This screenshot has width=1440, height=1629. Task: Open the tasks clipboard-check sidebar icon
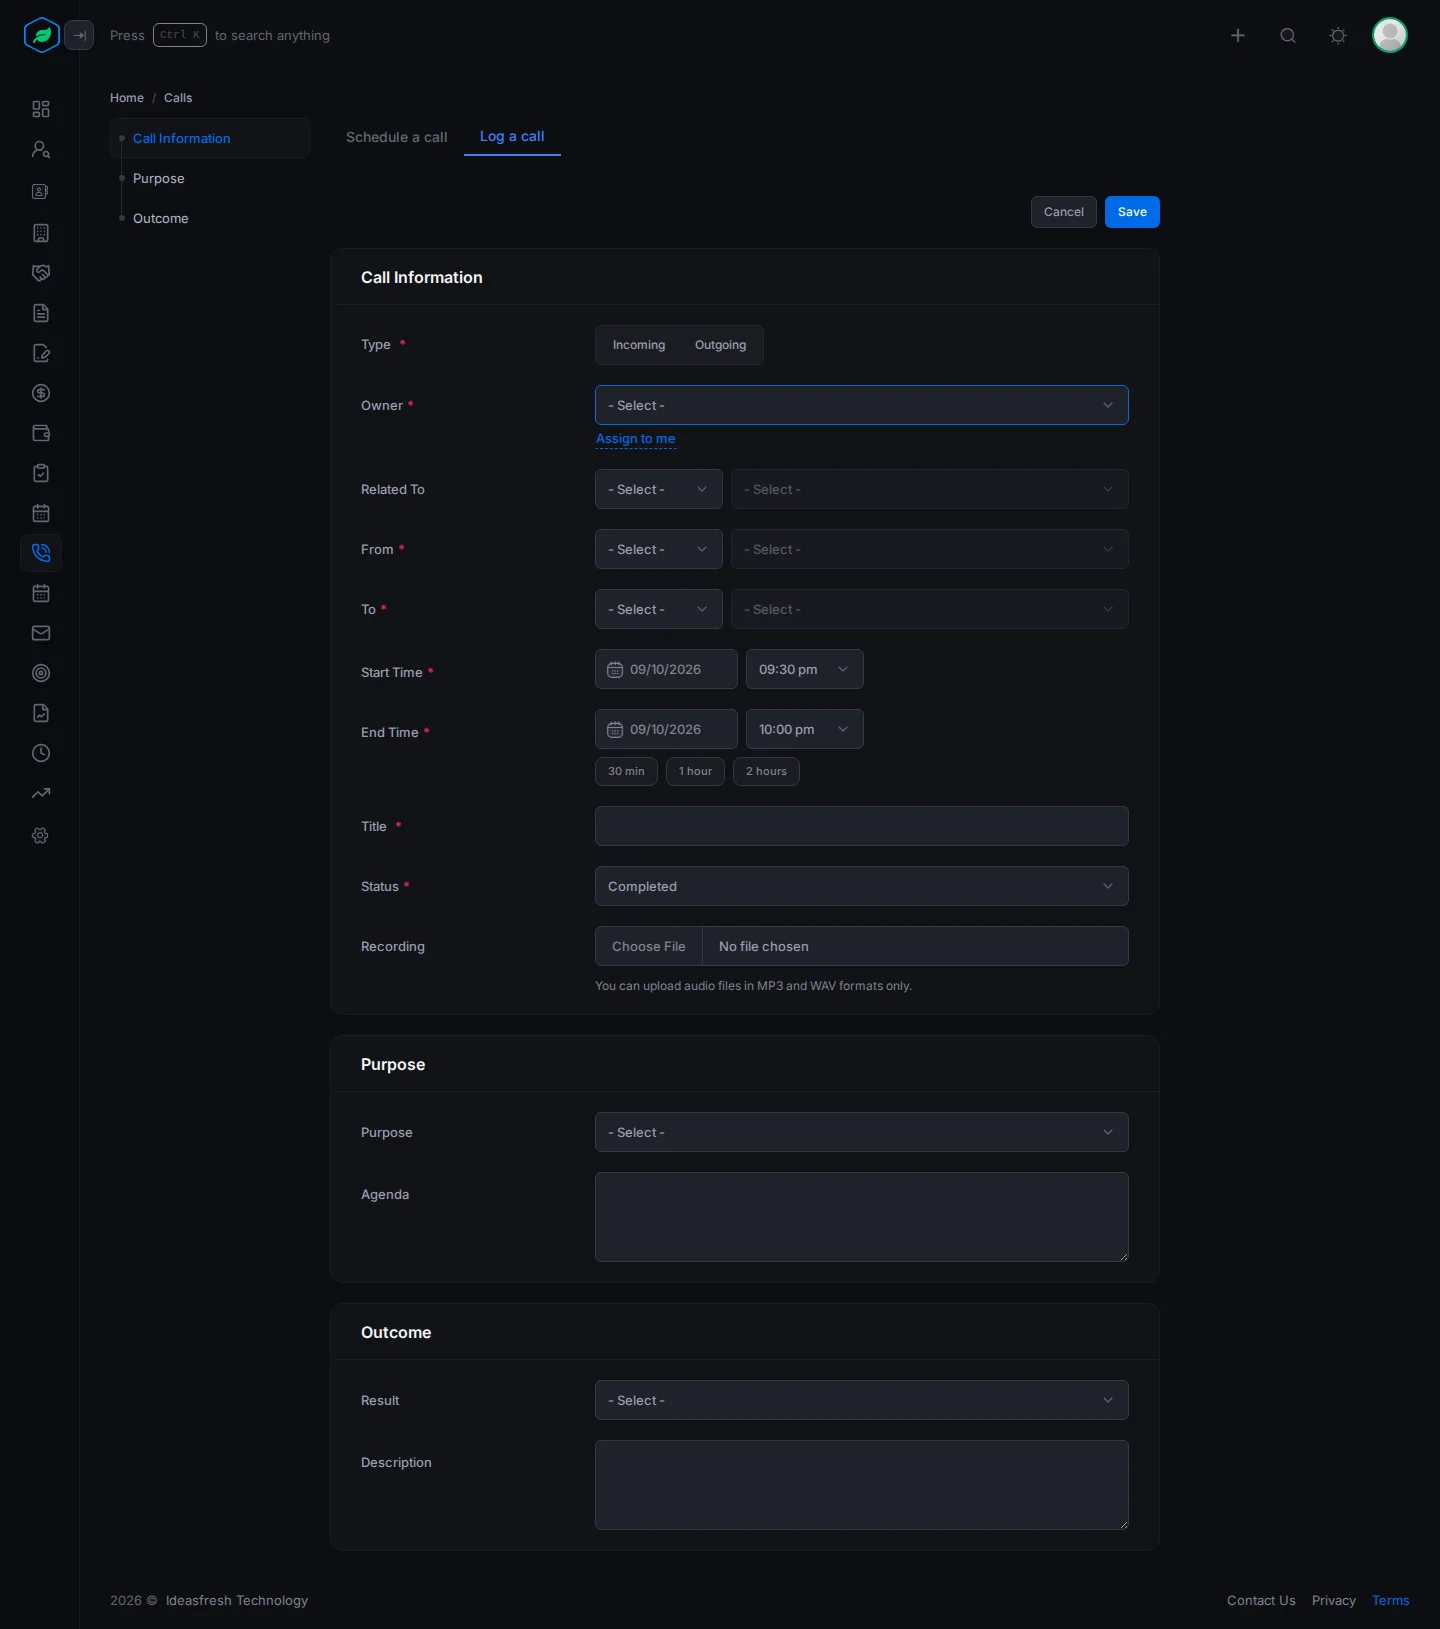[x=41, y=473]
